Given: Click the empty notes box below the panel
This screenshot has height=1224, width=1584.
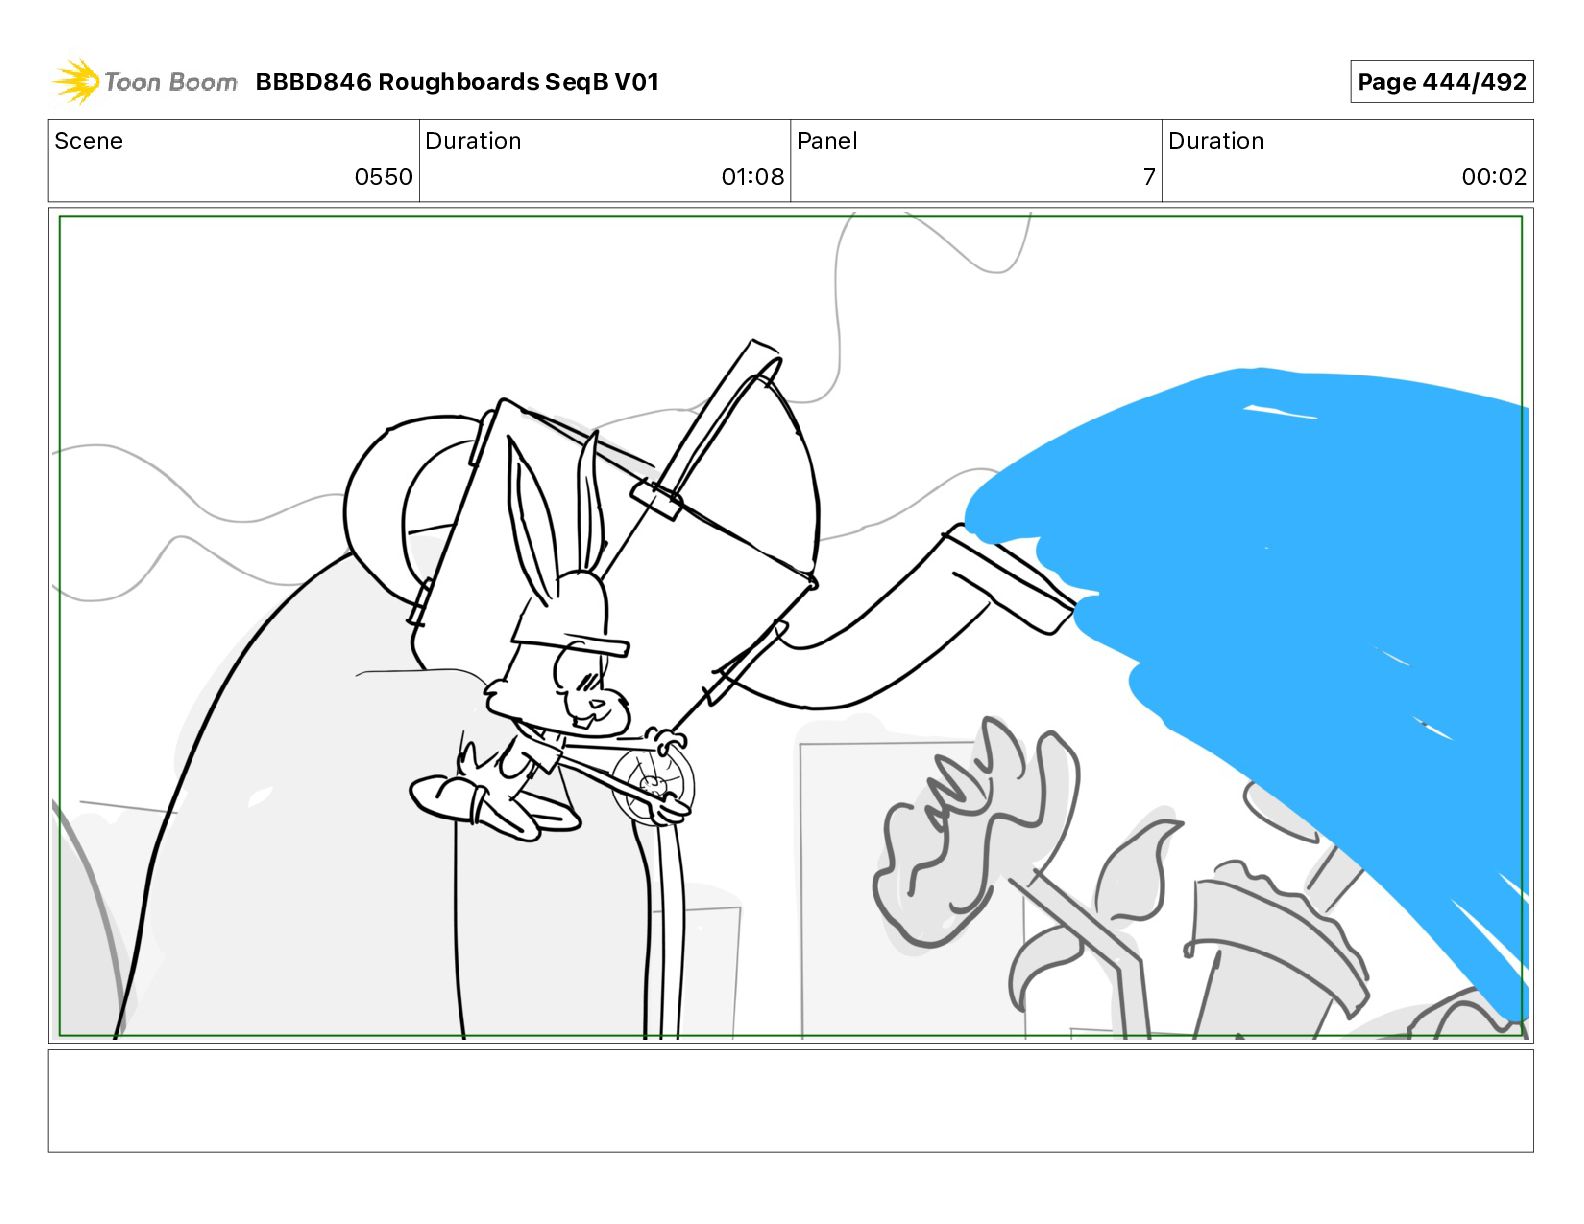Looking at the screenshot, I should point(790,1100).
